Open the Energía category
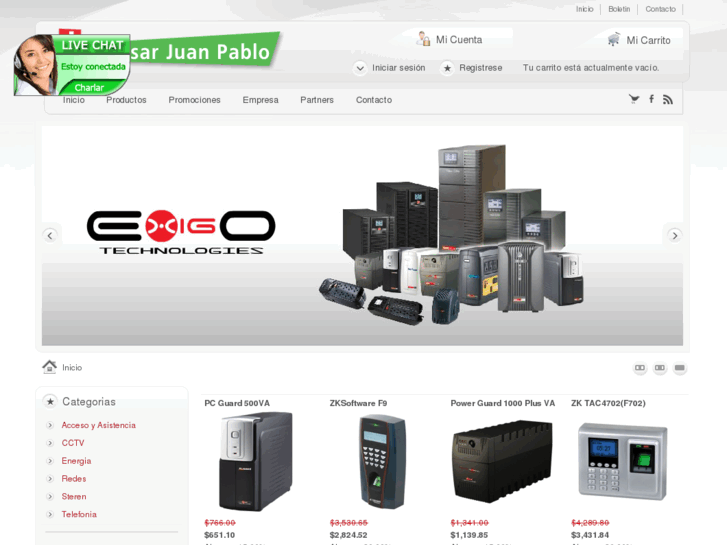 (x=77, y=461)
